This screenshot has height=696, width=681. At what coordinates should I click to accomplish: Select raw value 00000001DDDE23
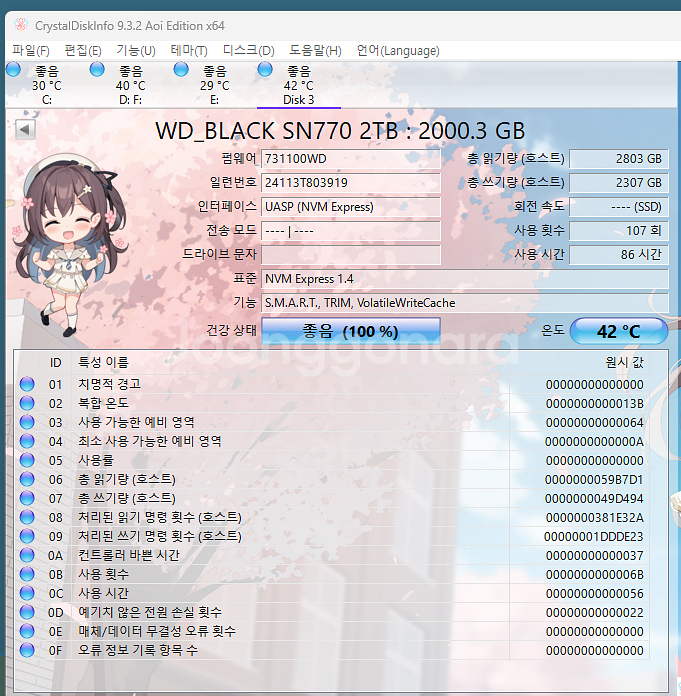click(594, 537)
